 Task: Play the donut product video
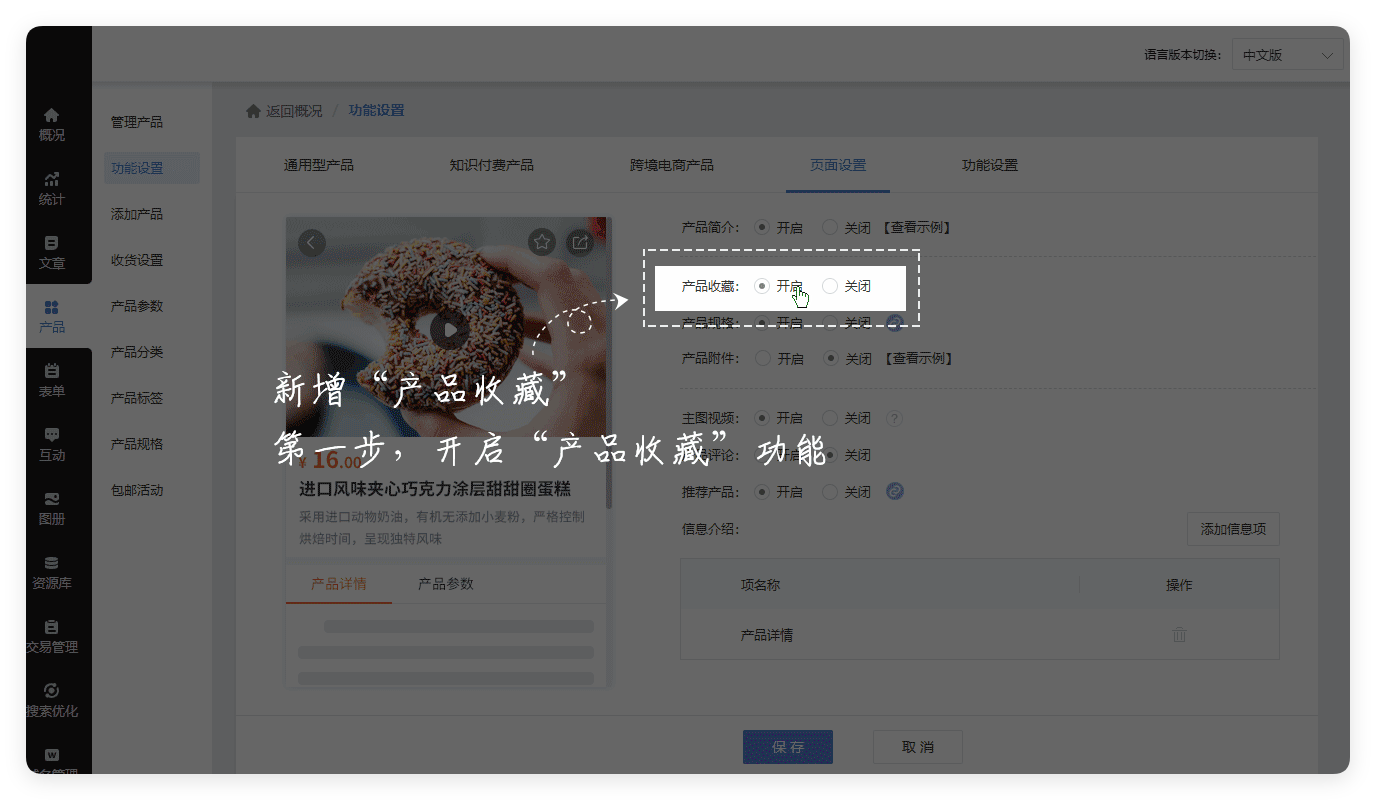click(x=449, y=329)
